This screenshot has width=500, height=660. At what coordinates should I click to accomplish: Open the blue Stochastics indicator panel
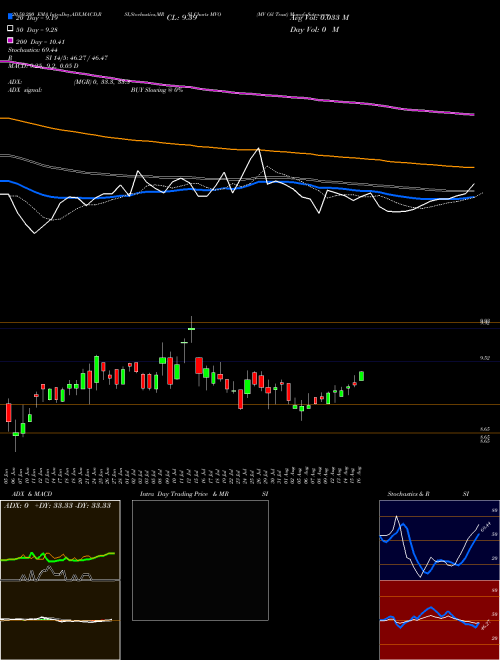439,540
